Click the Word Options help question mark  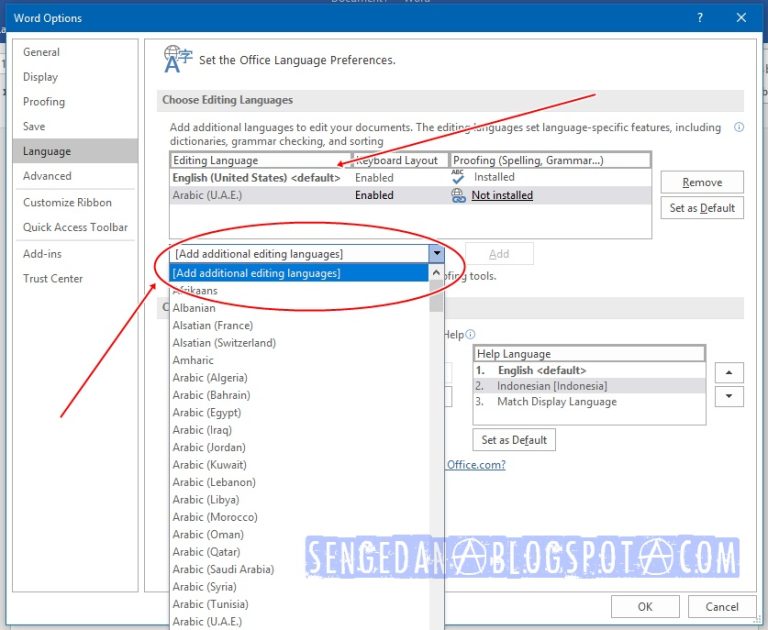tap(700, 18)
